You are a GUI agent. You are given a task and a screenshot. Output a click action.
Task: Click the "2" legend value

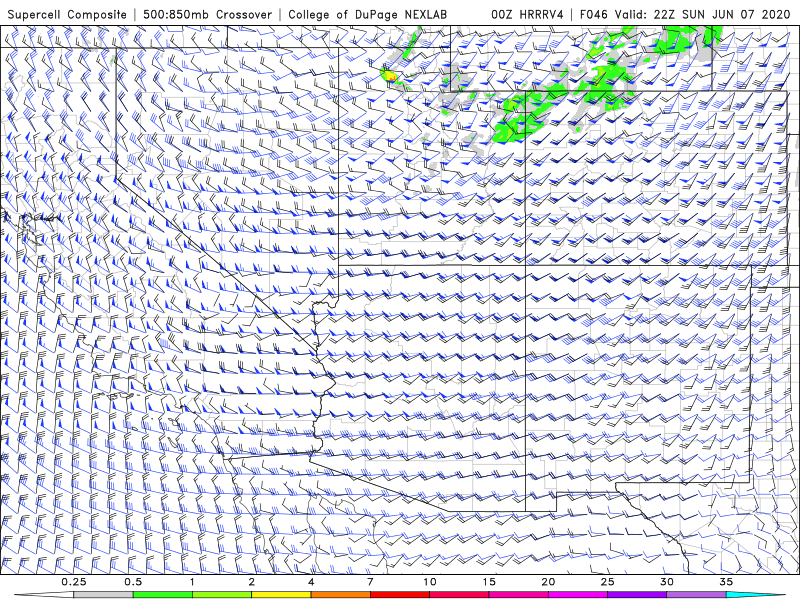tap(252, 582)
